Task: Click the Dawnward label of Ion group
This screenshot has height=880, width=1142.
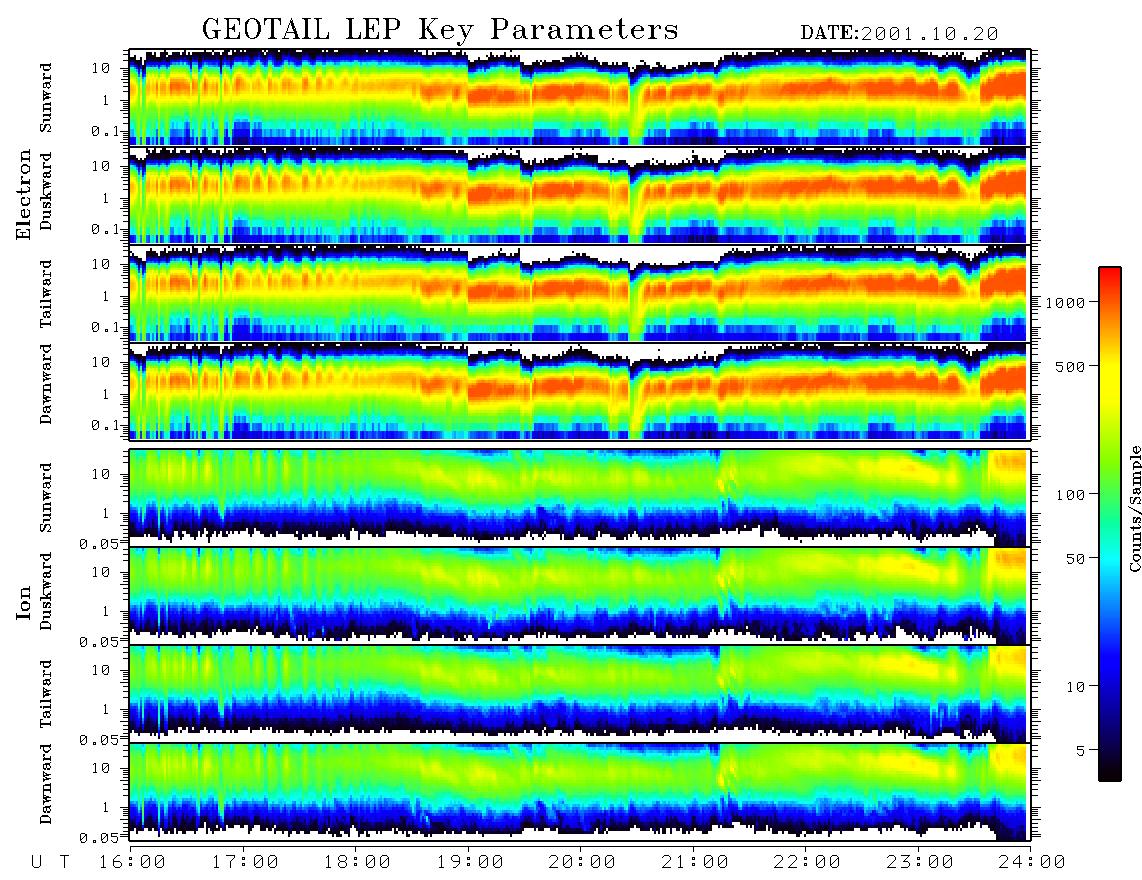Action: point(46,784)
